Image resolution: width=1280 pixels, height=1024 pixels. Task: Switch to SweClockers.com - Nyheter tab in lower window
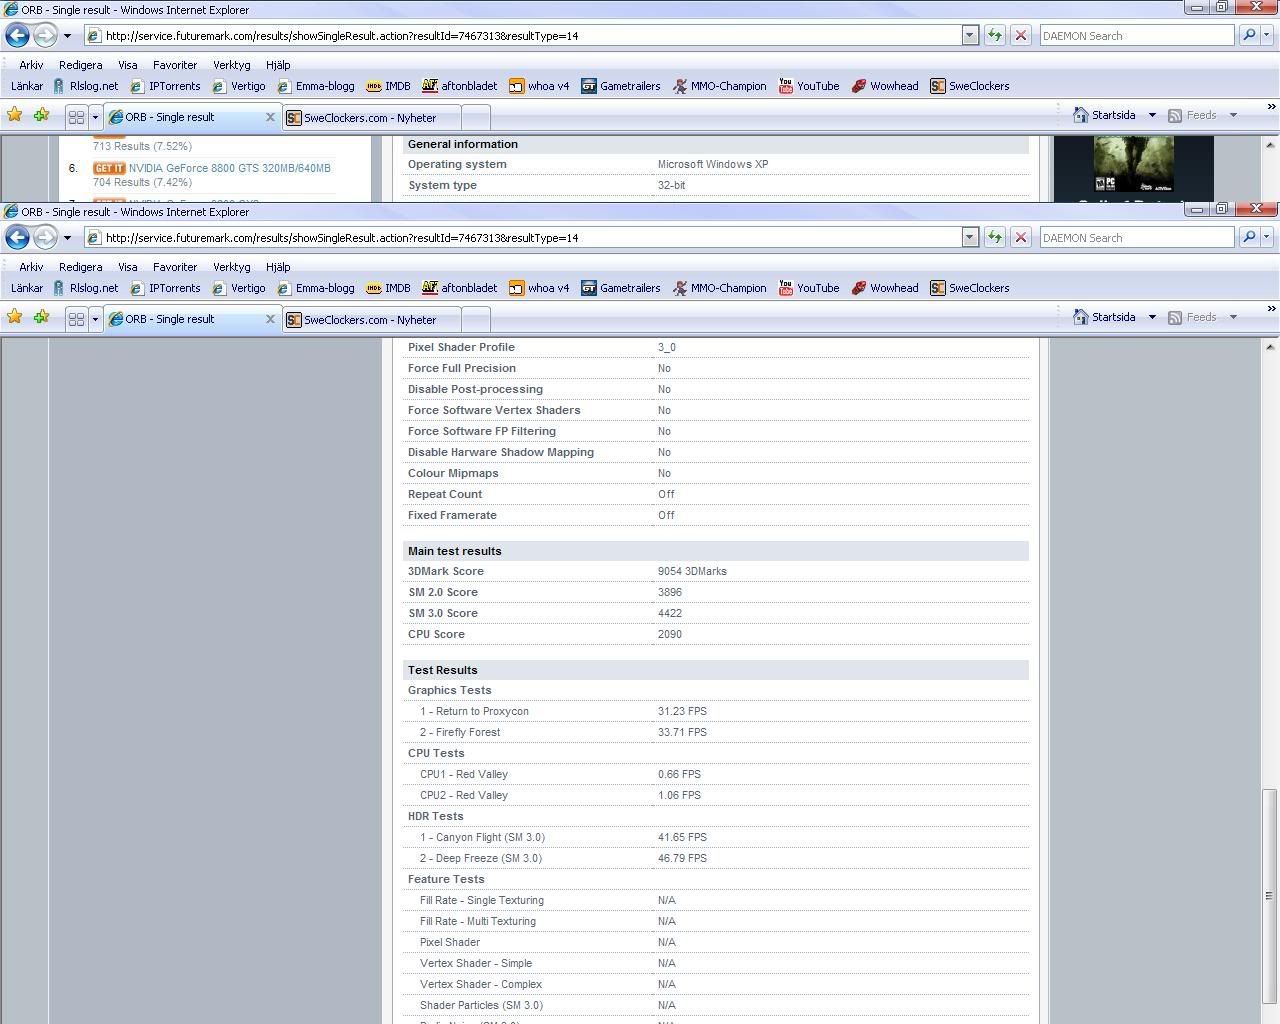[369, 320]
